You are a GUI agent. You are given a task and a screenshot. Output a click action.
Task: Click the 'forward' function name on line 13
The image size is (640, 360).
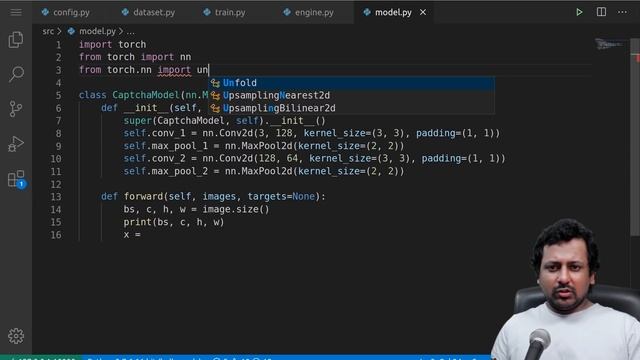[143, 197]
